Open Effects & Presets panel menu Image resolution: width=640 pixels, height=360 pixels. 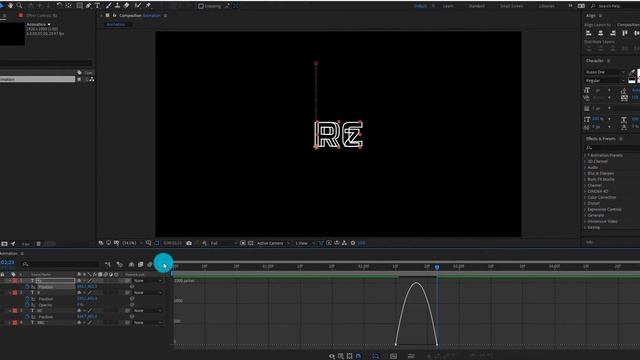(x=621, y=139)
